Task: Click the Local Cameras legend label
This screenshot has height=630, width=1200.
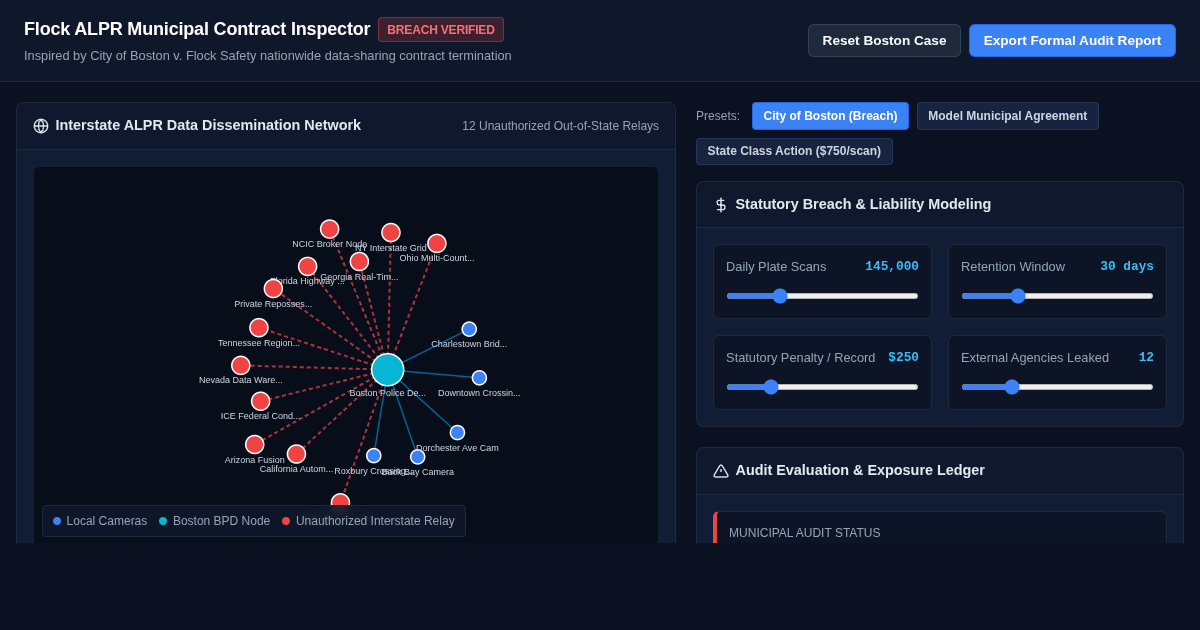Action: click(x=107, y=521)
